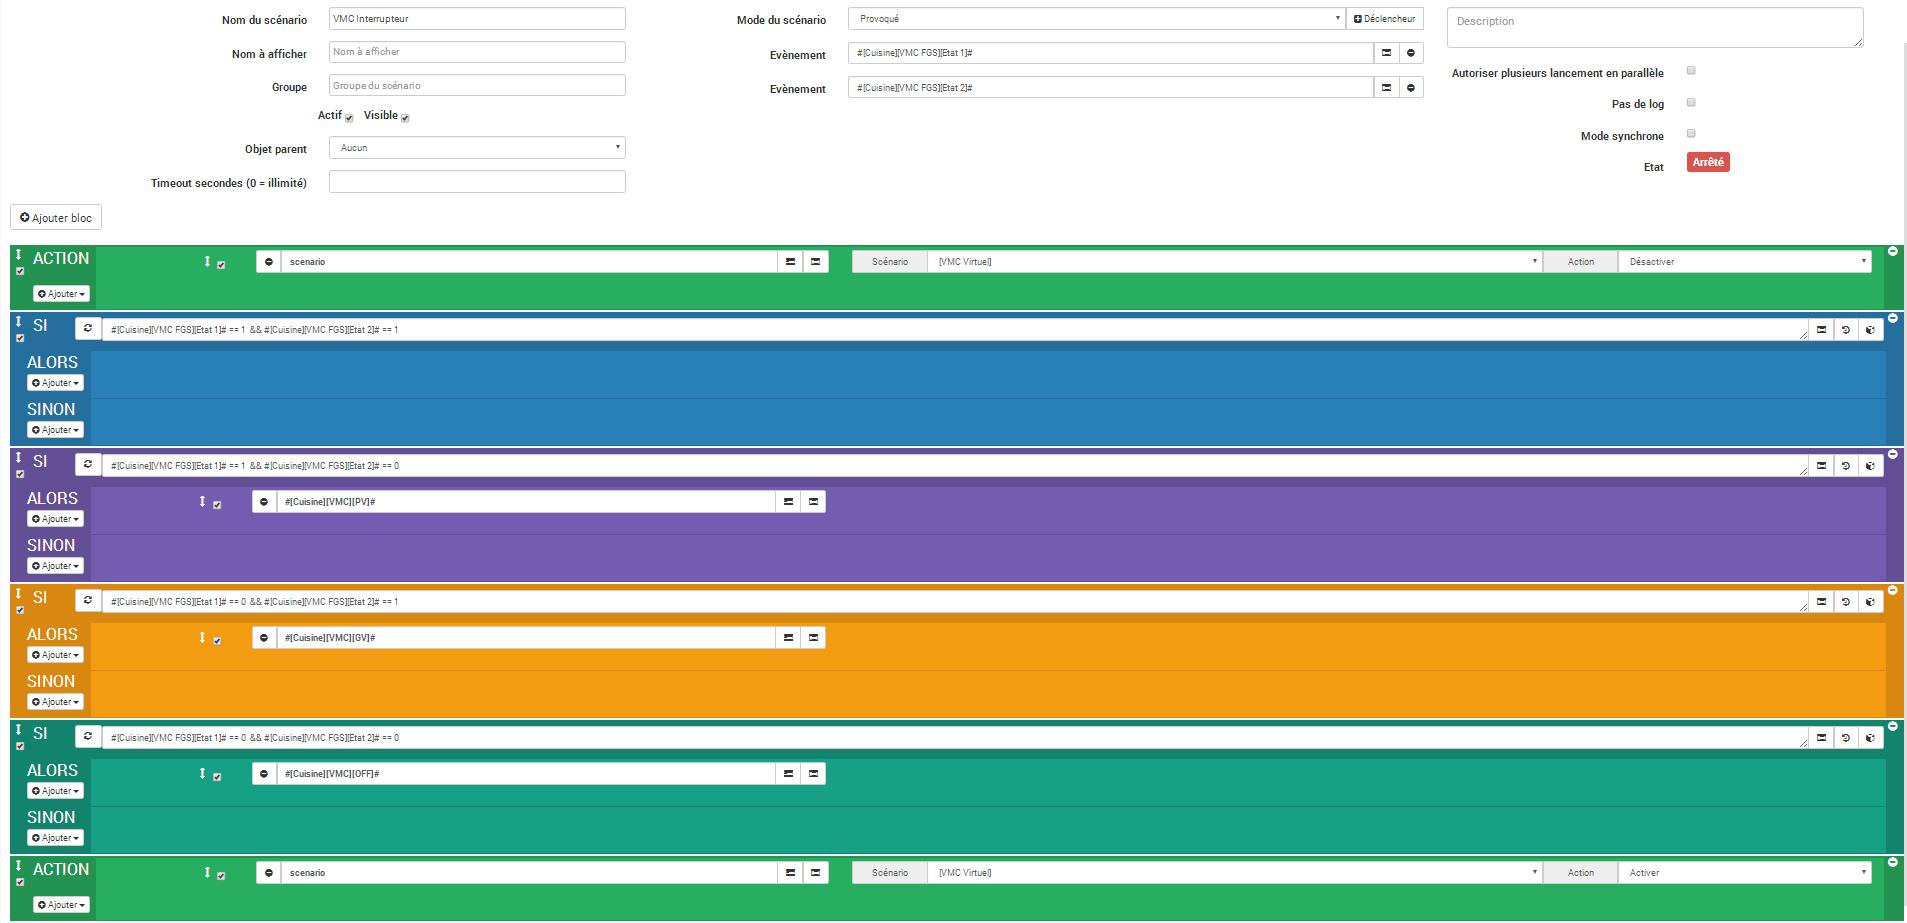Click the Nom à afficher field
The image size is (1907, 923).
tap(477, 52)
